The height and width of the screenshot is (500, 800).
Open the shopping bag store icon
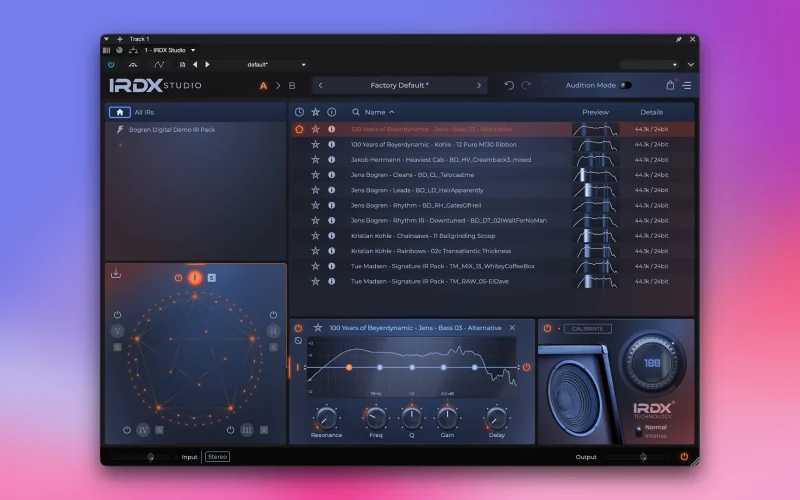click(x=670, y=85)
